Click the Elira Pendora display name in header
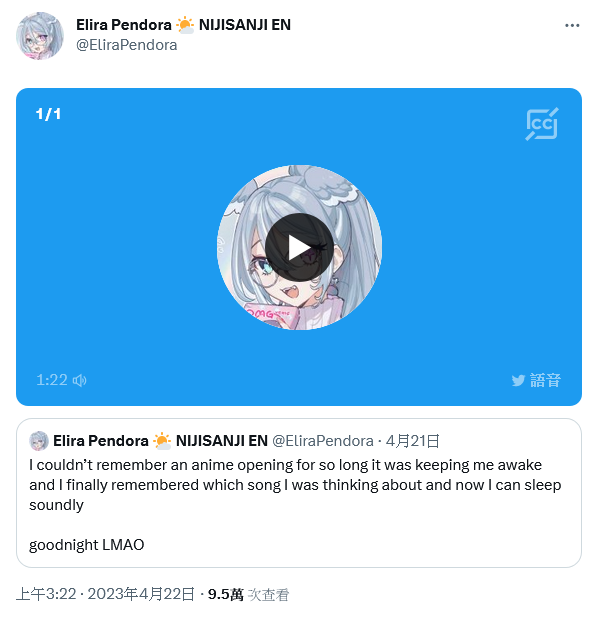598x620 pixels. (x=124, y=25)
